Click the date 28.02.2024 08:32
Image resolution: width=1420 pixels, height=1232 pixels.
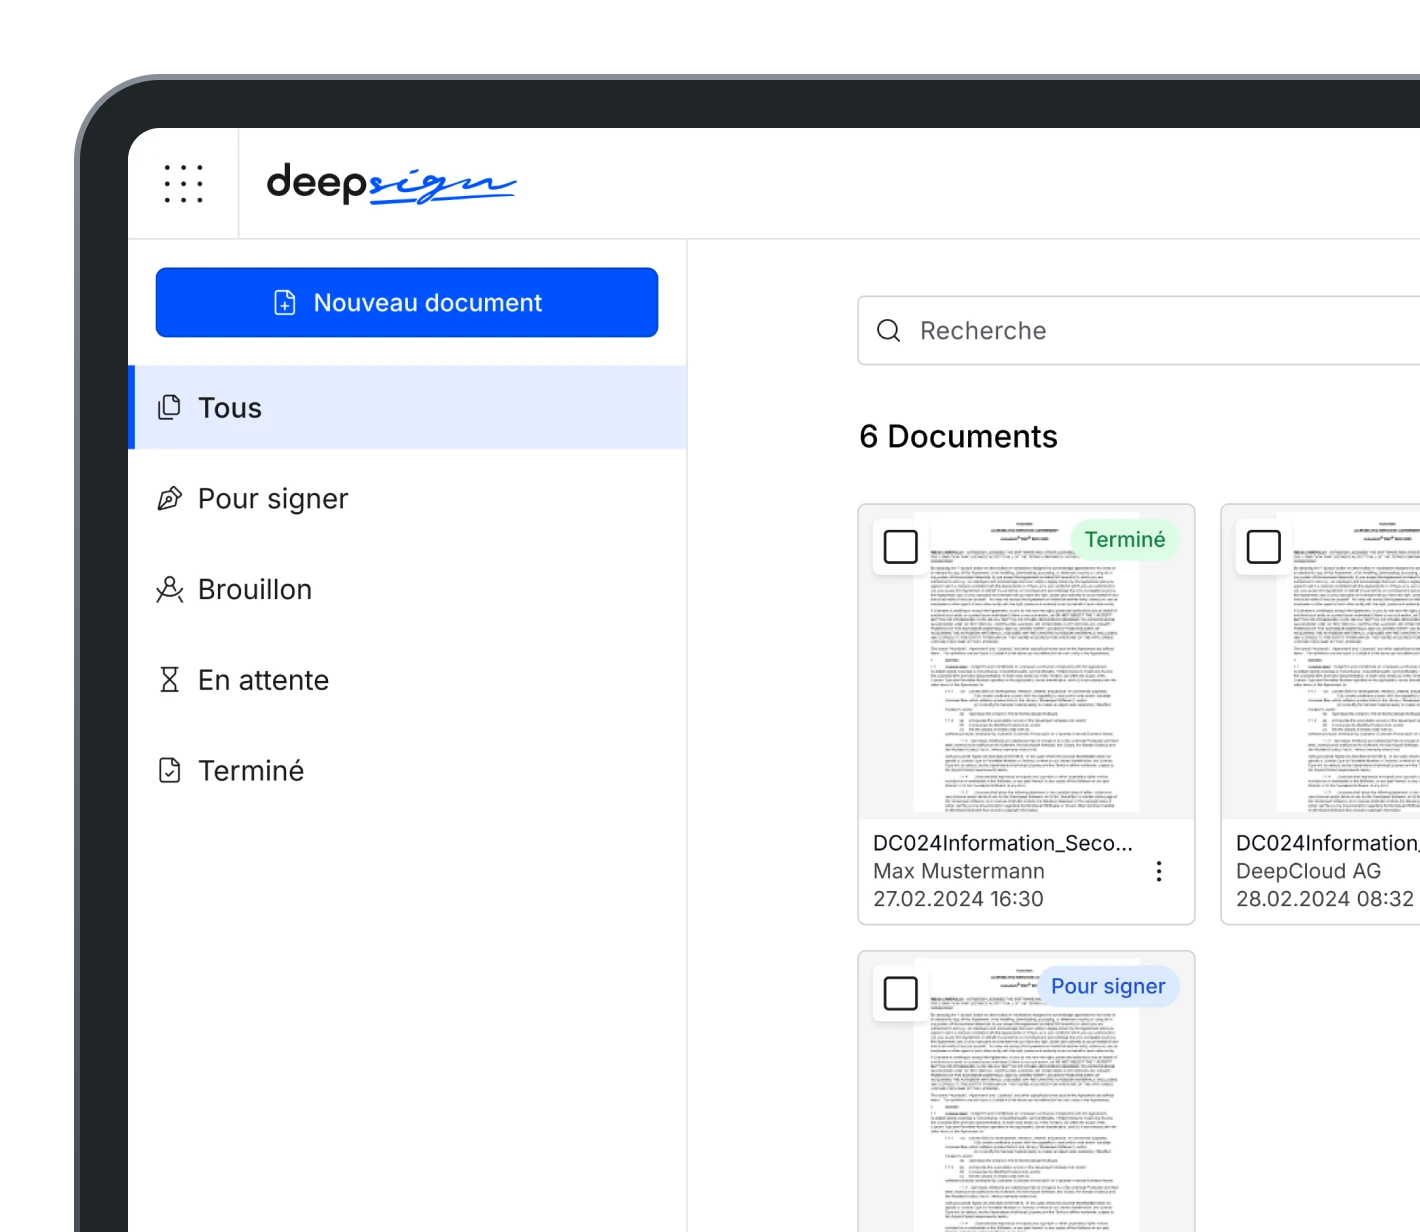click(1325, 899)
